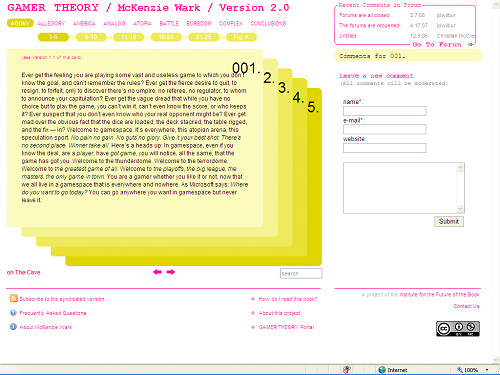Select cards 1-5 pill
Image resolution: width=500 pixels, height=375 pixels.
[x=53, y=37]
